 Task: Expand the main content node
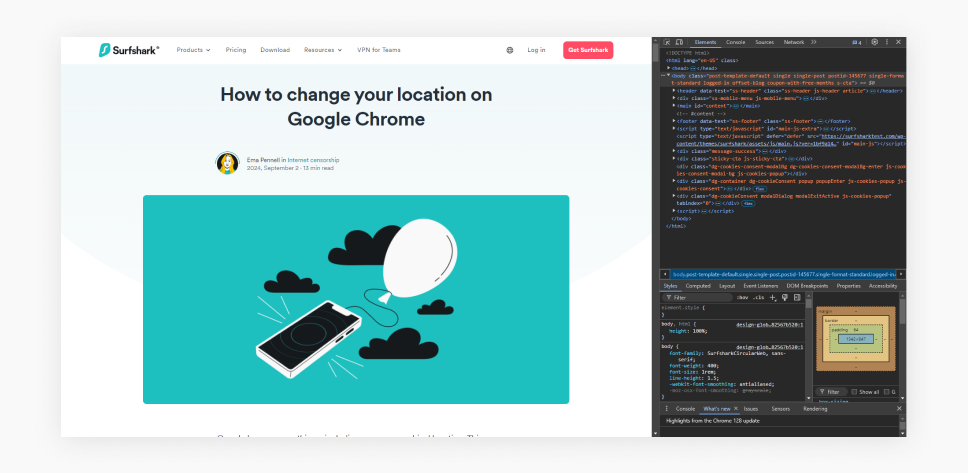point(674,106)
